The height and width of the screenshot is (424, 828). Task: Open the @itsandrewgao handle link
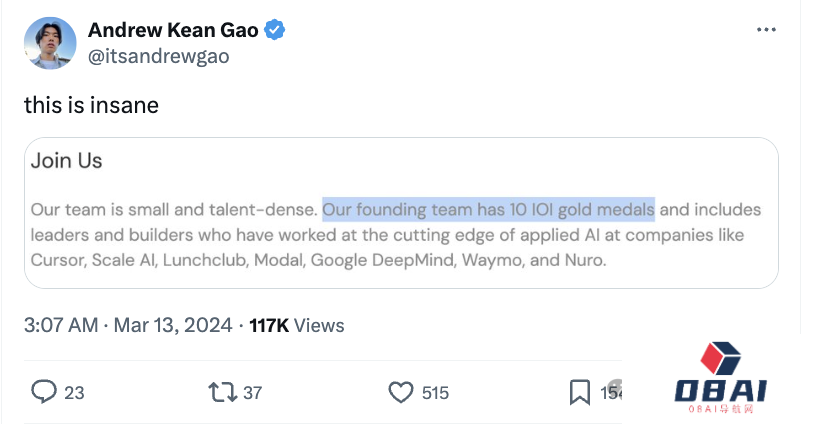158,56
